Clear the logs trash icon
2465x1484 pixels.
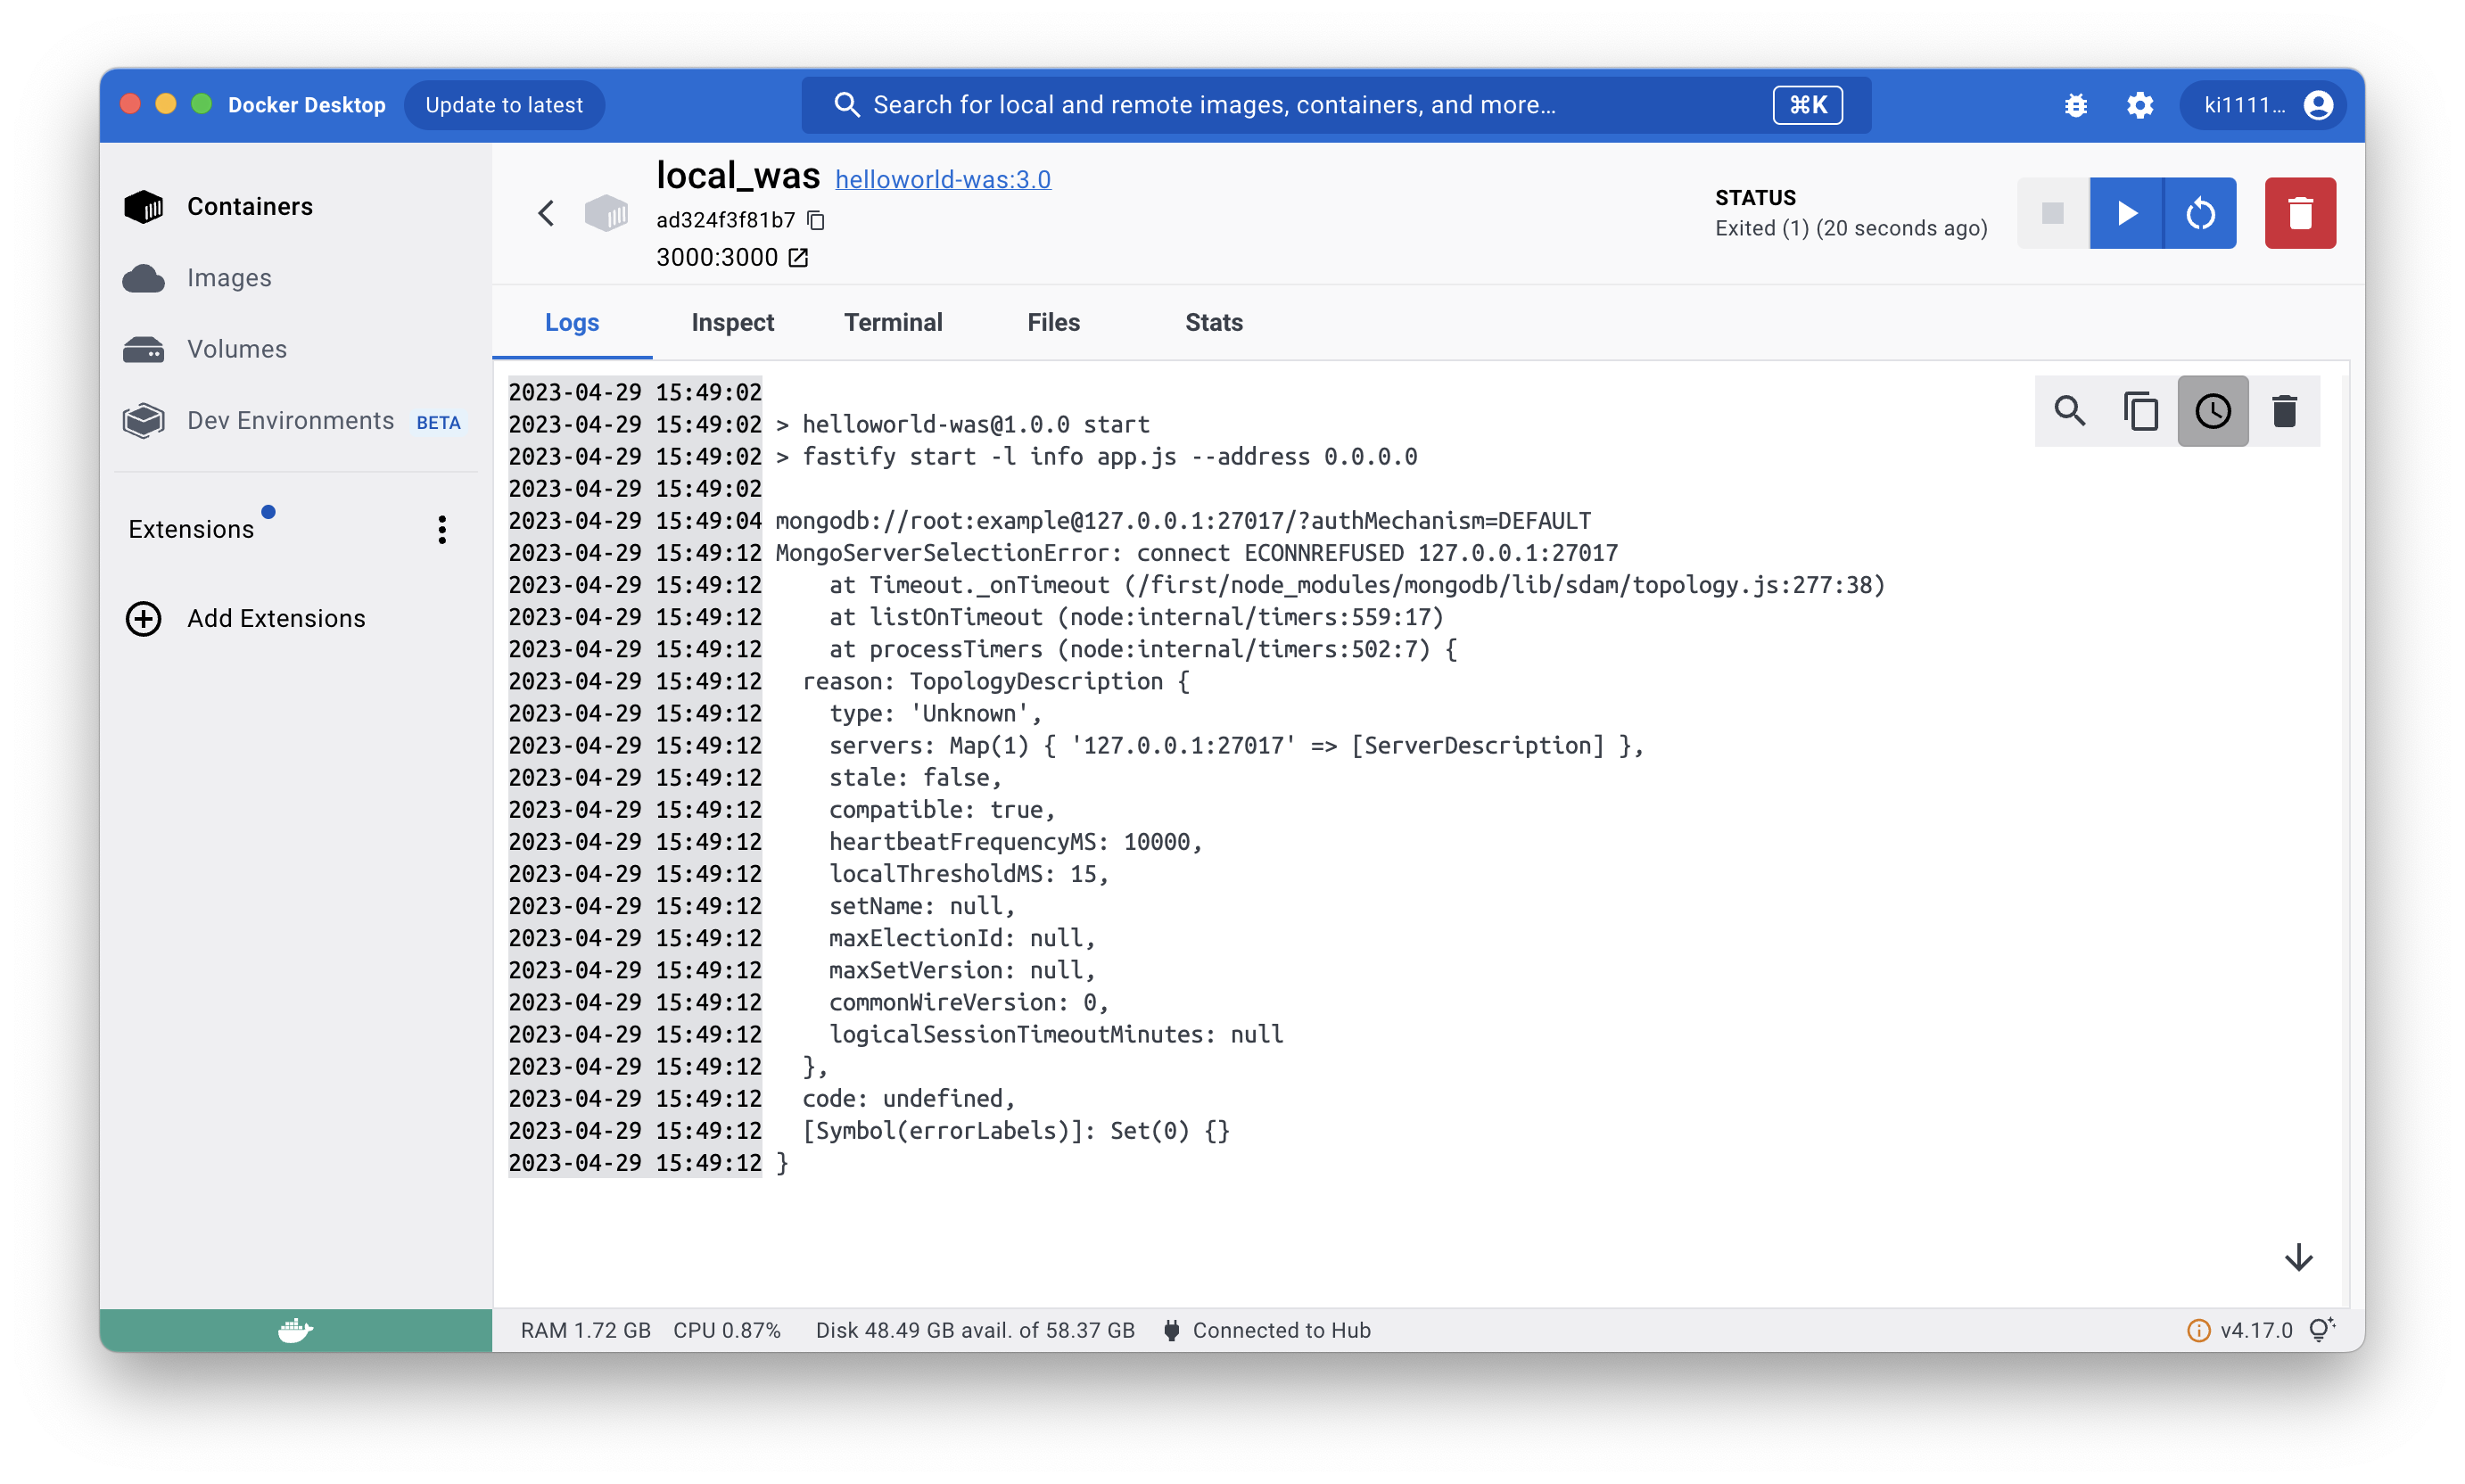tap(2284, 411)
